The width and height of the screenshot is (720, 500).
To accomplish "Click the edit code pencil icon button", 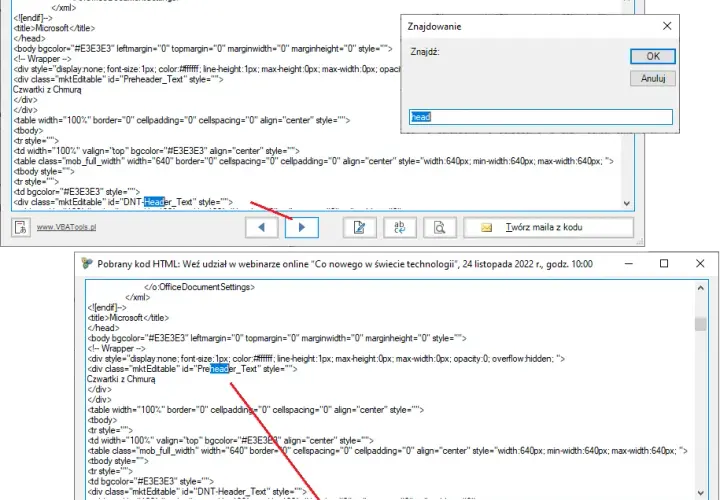I will (x=360, y=227).
